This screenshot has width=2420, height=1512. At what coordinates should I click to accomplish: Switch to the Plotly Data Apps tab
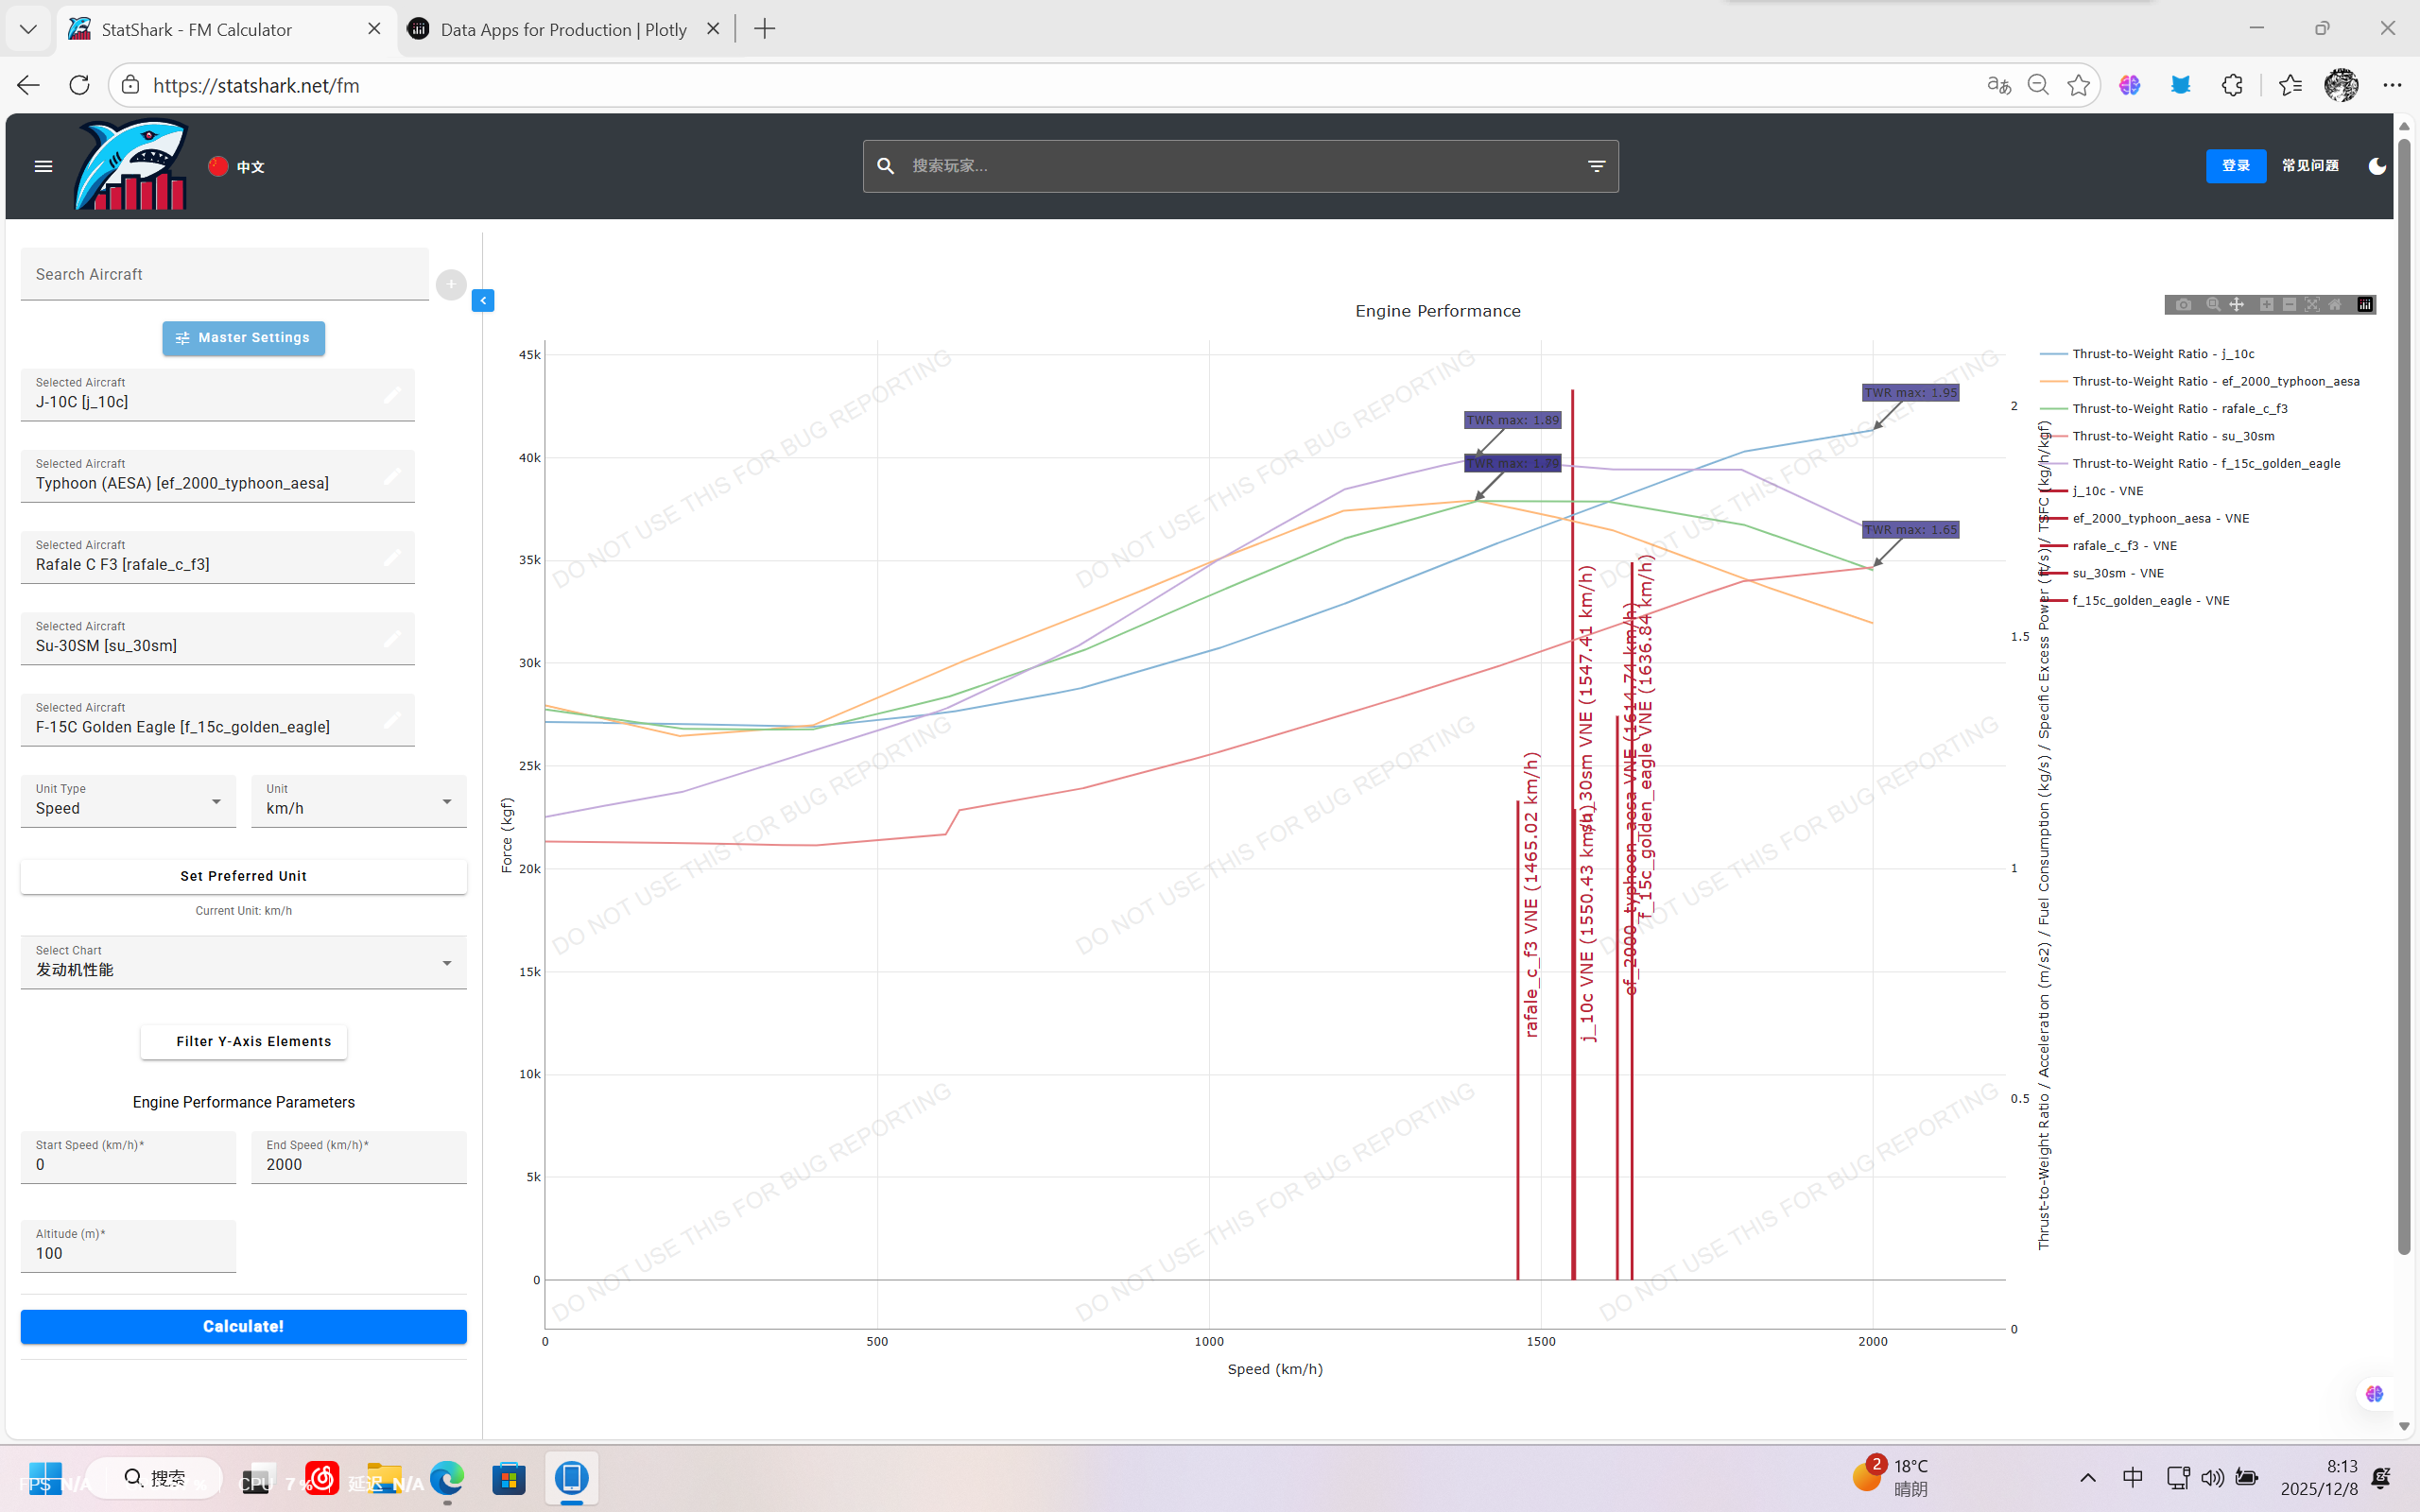[563, 29]
